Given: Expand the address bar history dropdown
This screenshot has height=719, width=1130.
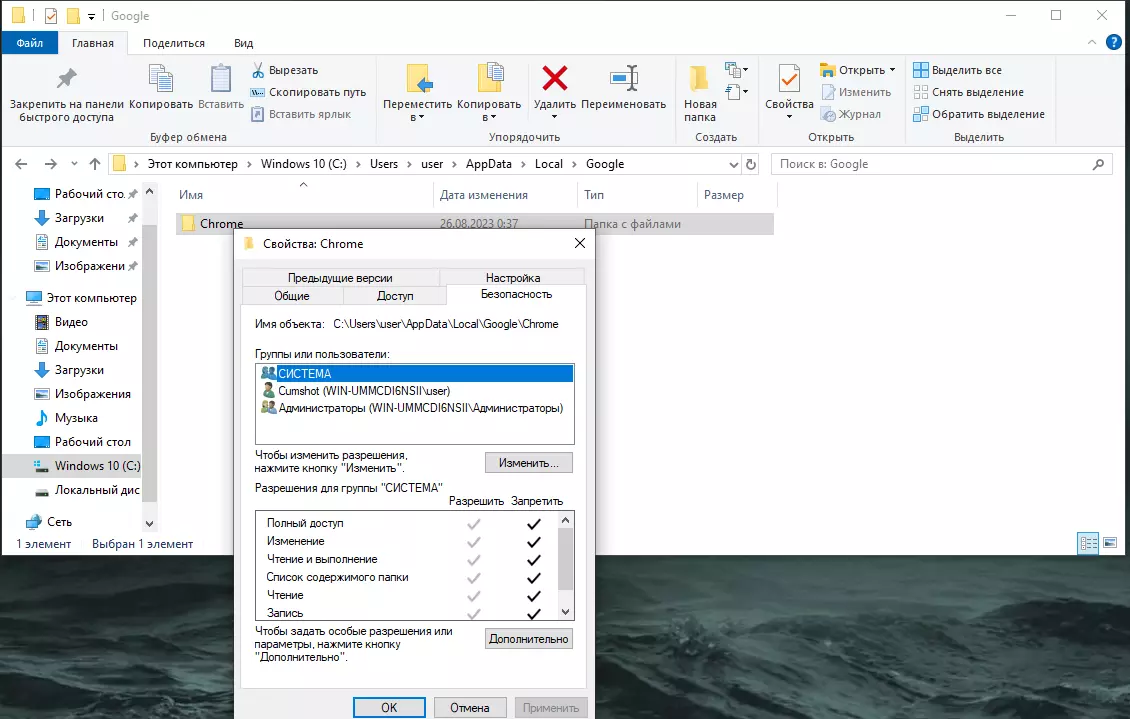Looking at the screenshot, I should click(734, 164).
